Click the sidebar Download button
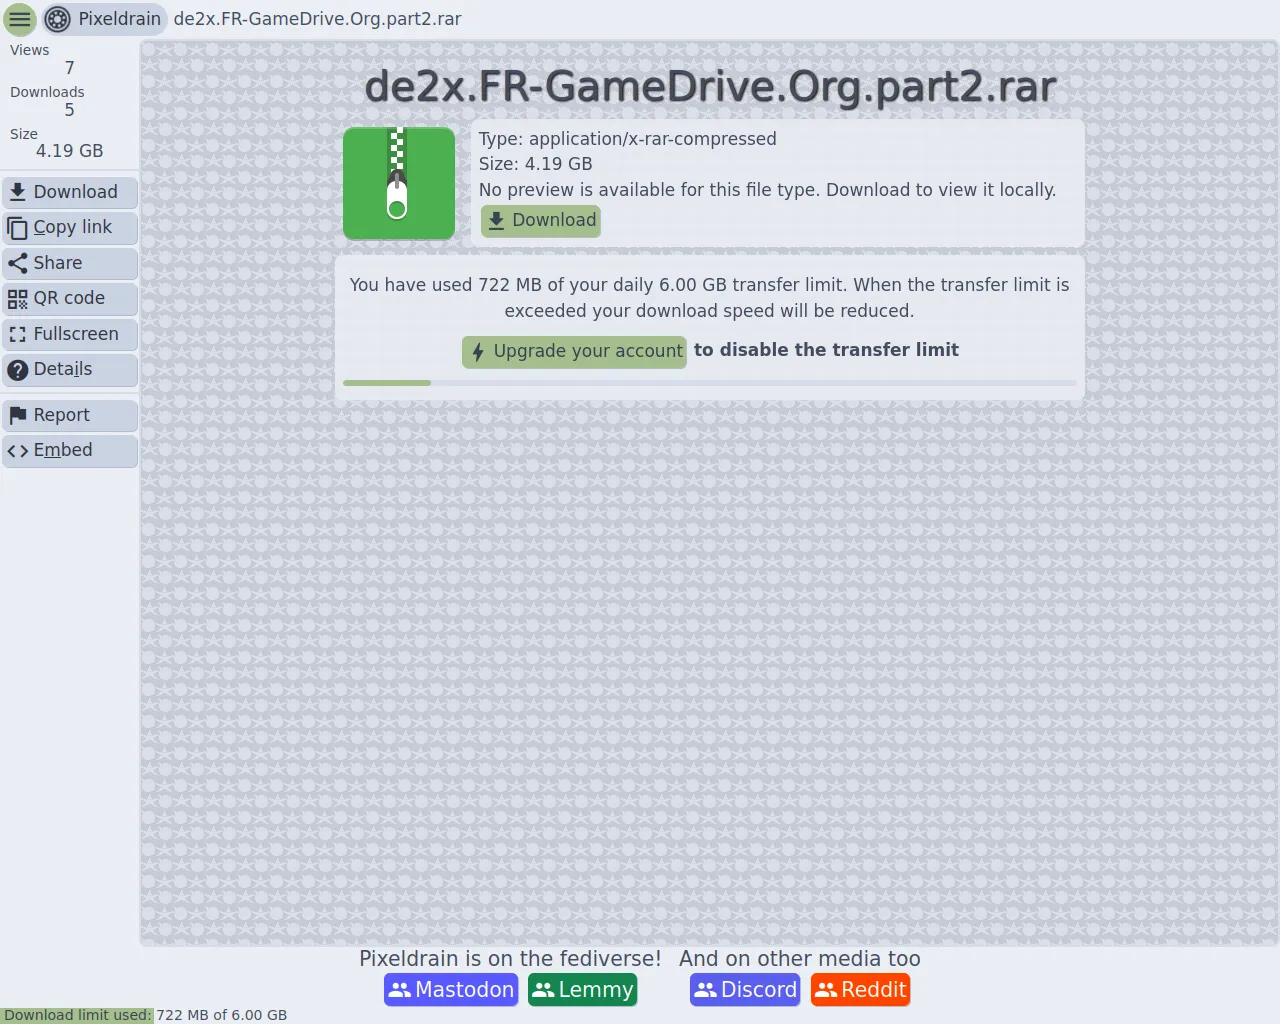This screenshot has height=1024, width=1280. (x=70, y=192)
